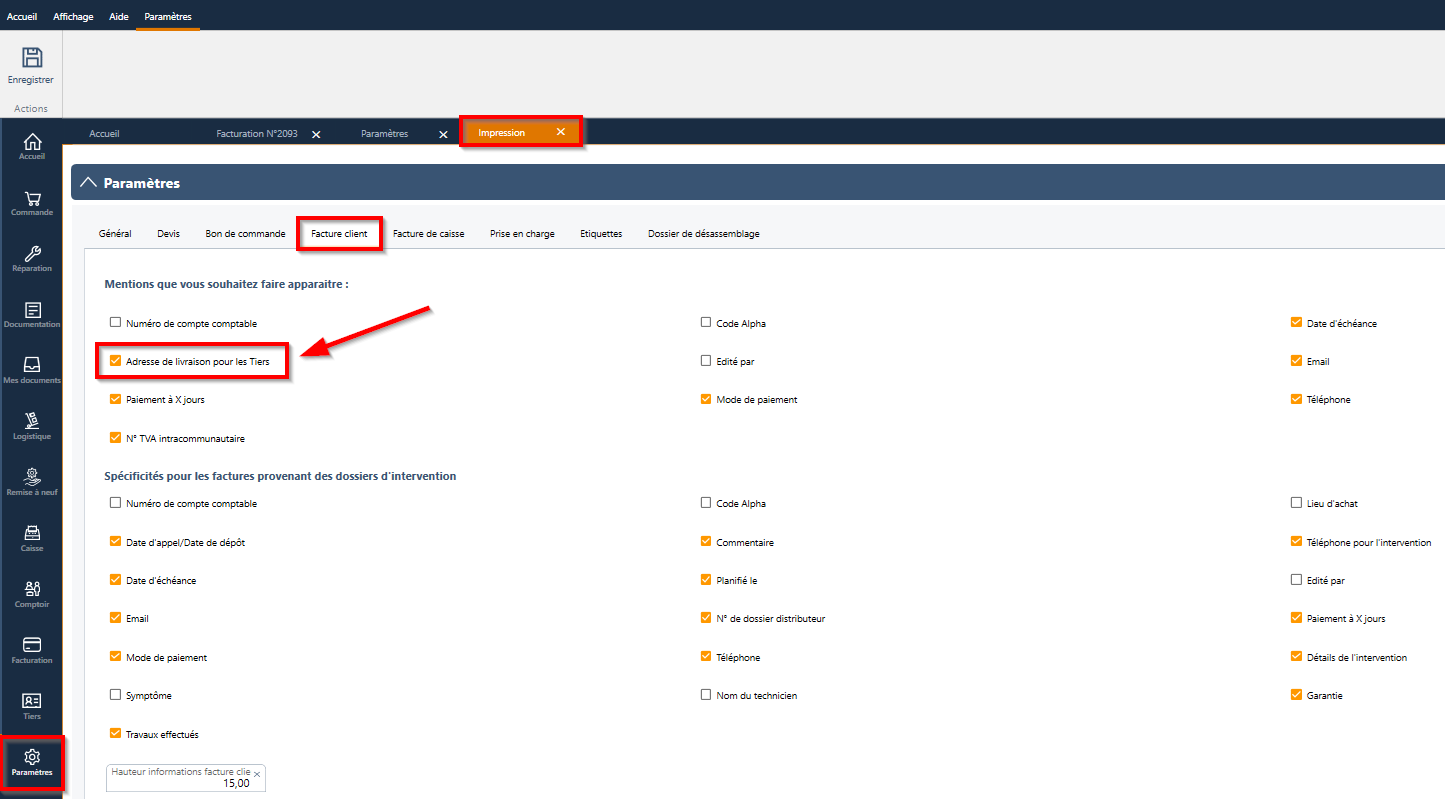Check the Edité par box in Mentions
1445x799 pixels.
(706, 360)
